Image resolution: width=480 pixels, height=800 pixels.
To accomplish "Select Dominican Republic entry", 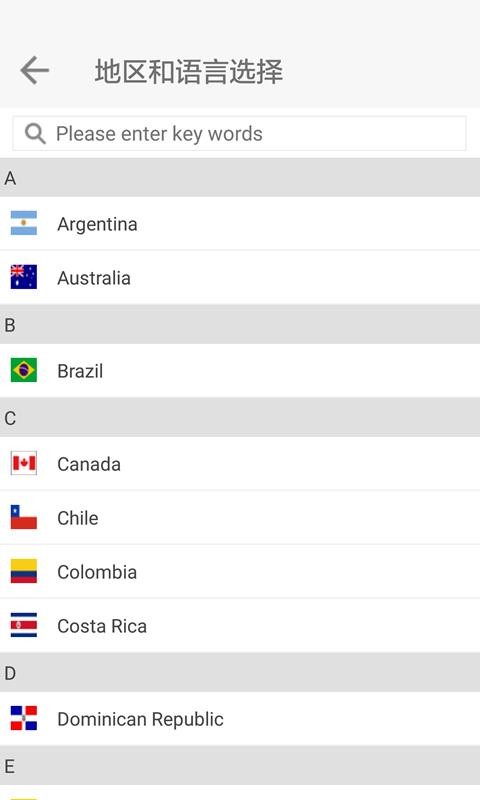I will tap(240, 718).
